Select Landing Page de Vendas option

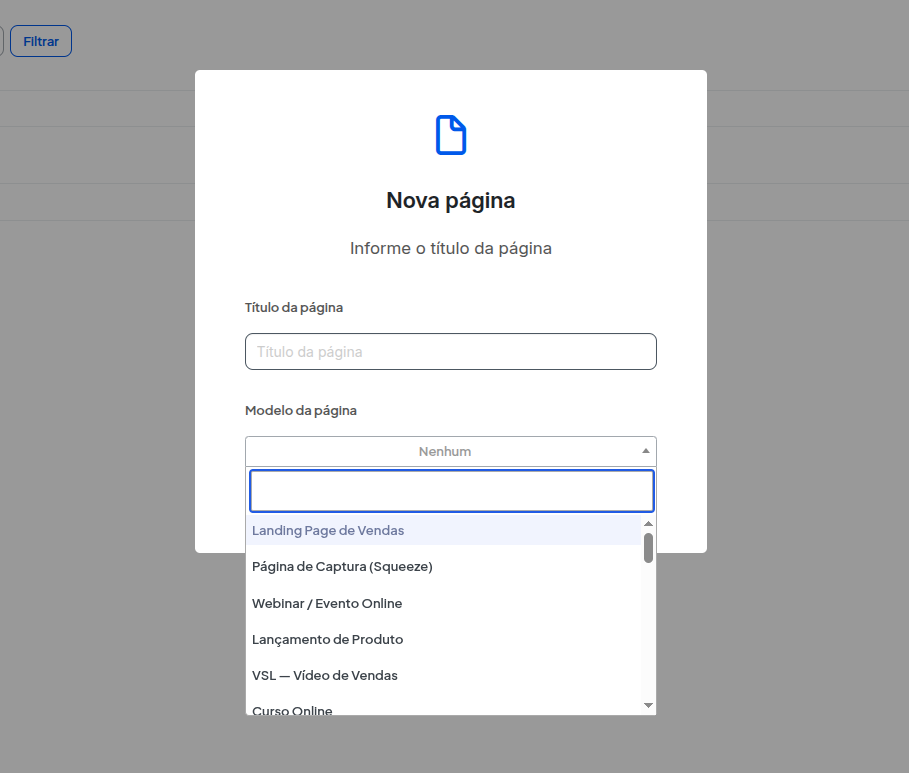(443, 531)
